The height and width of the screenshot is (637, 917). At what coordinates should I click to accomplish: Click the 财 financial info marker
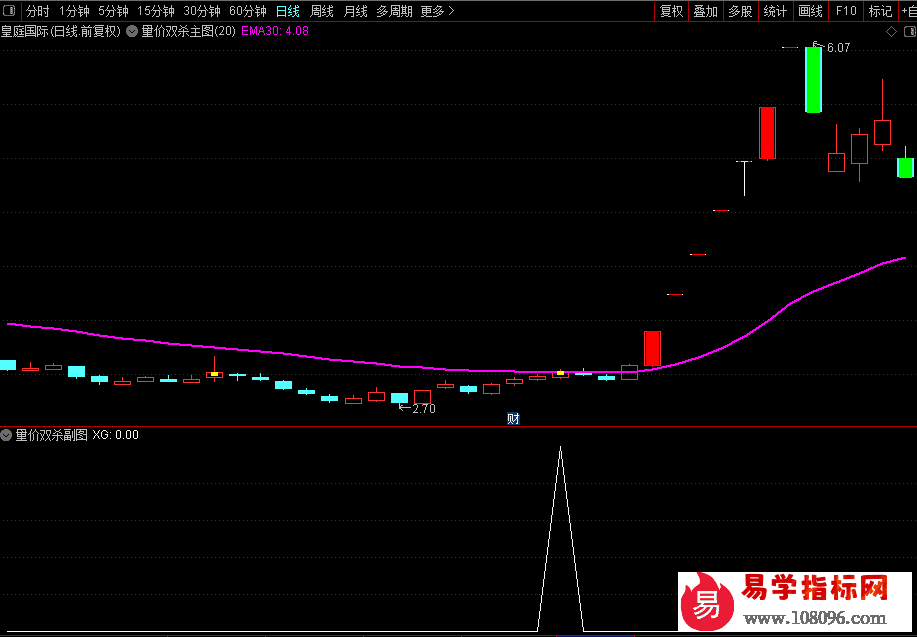(x=513, y=419)
